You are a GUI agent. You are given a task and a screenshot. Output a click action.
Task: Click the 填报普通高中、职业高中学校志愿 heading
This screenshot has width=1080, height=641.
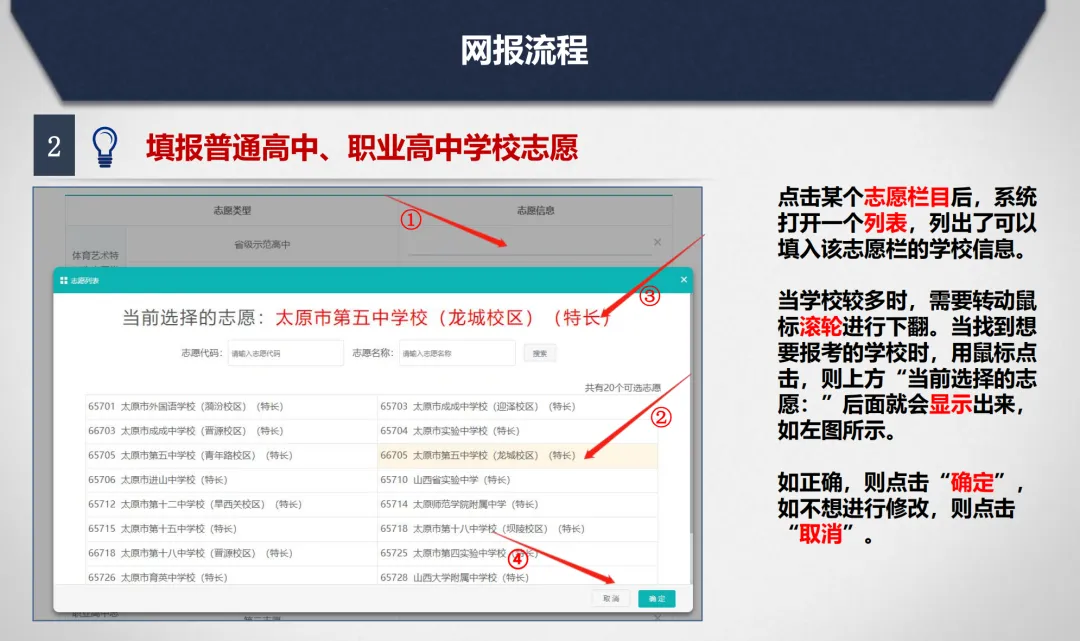362,148
